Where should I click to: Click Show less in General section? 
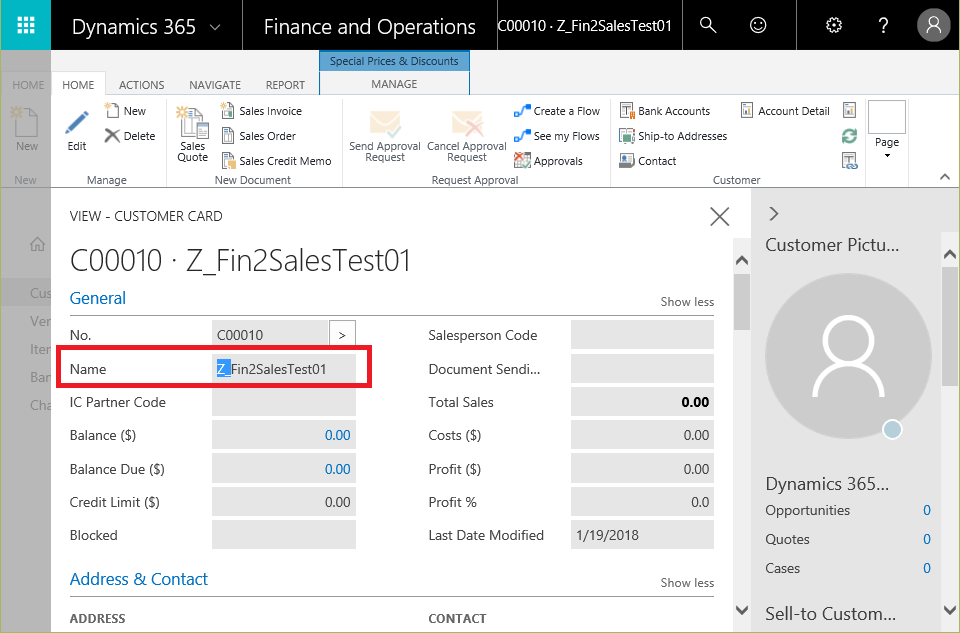687,302
